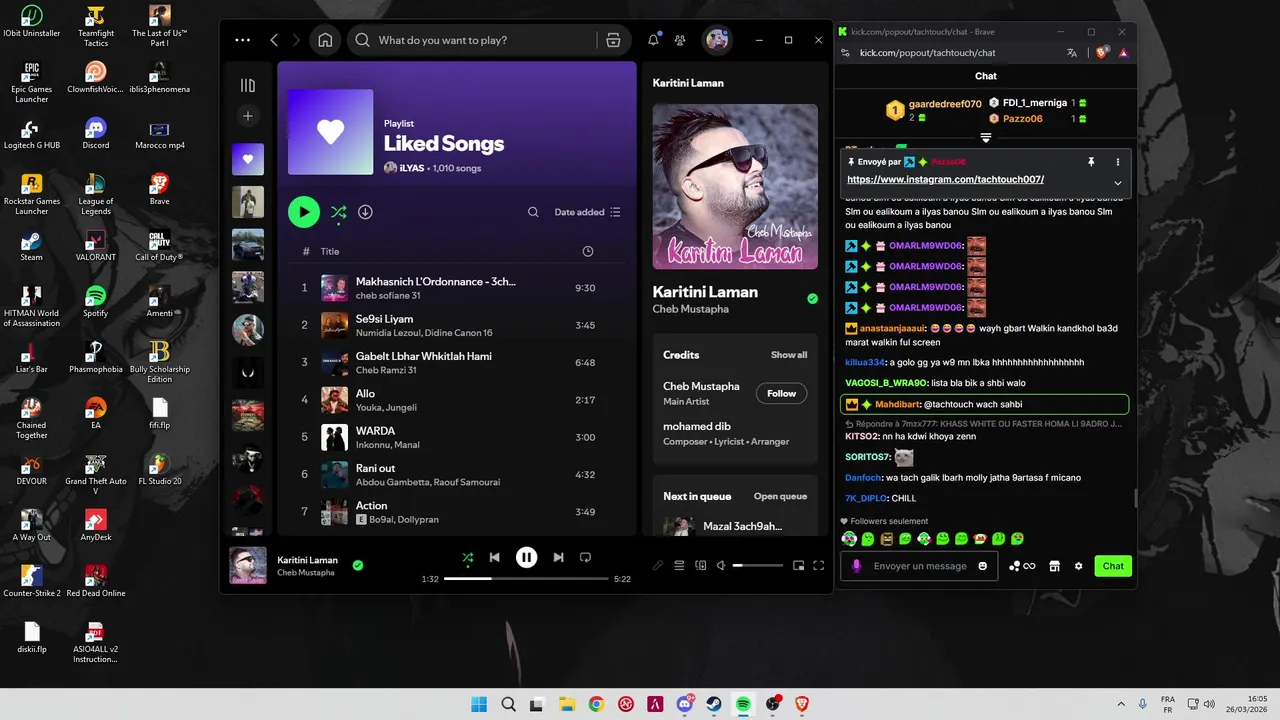Send message with green Chat button
The width and height of the screenshot is (1280, 720).
(1113, 566)
